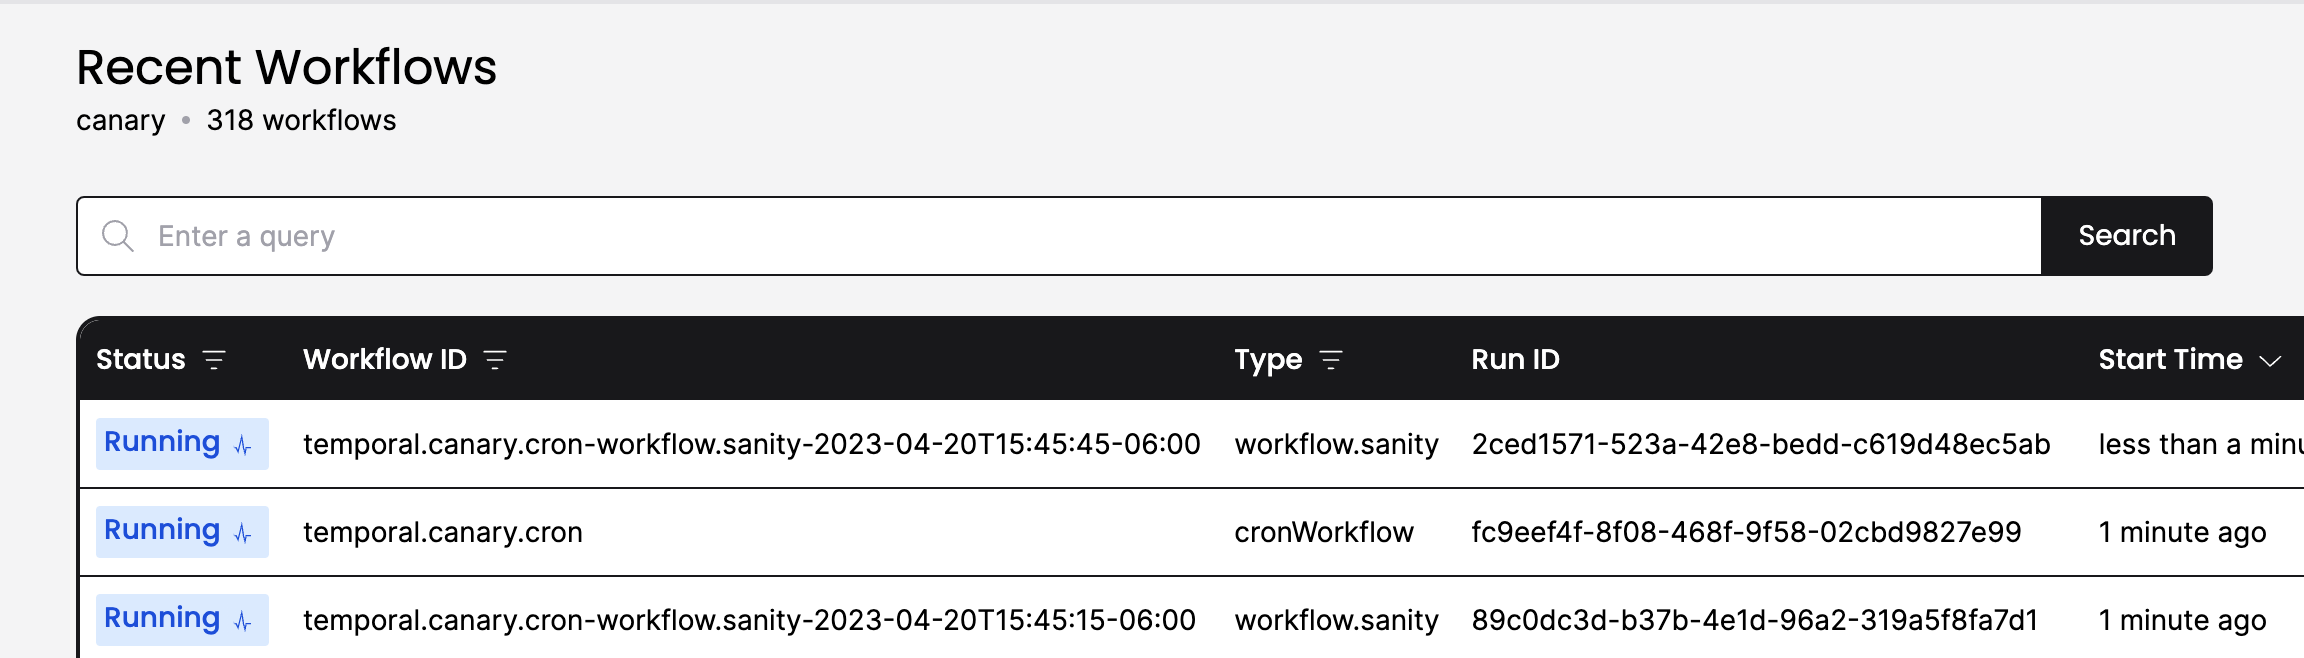The width and height of the screenshot is (2304, 658).
Task: Toggle the Start Time sort chevron
Action: point(2270,361)
